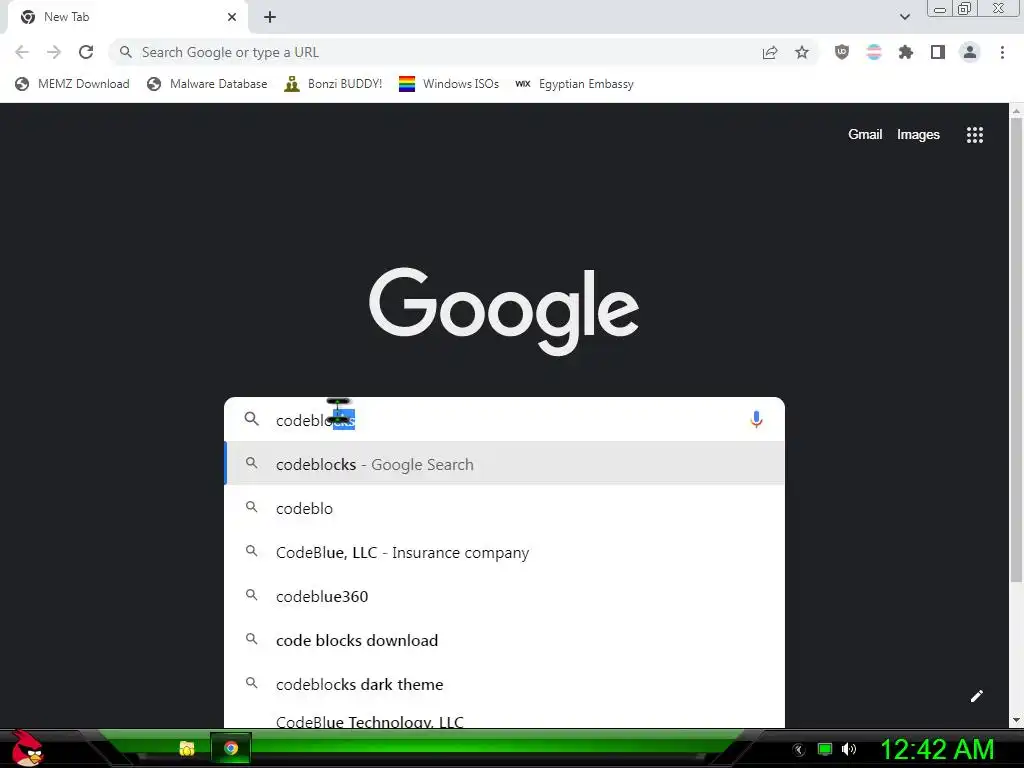Viewport: 1024px width, 768px height.
Task: Open the Extensions puzzle piece menu
Action: tap(906, 52)
